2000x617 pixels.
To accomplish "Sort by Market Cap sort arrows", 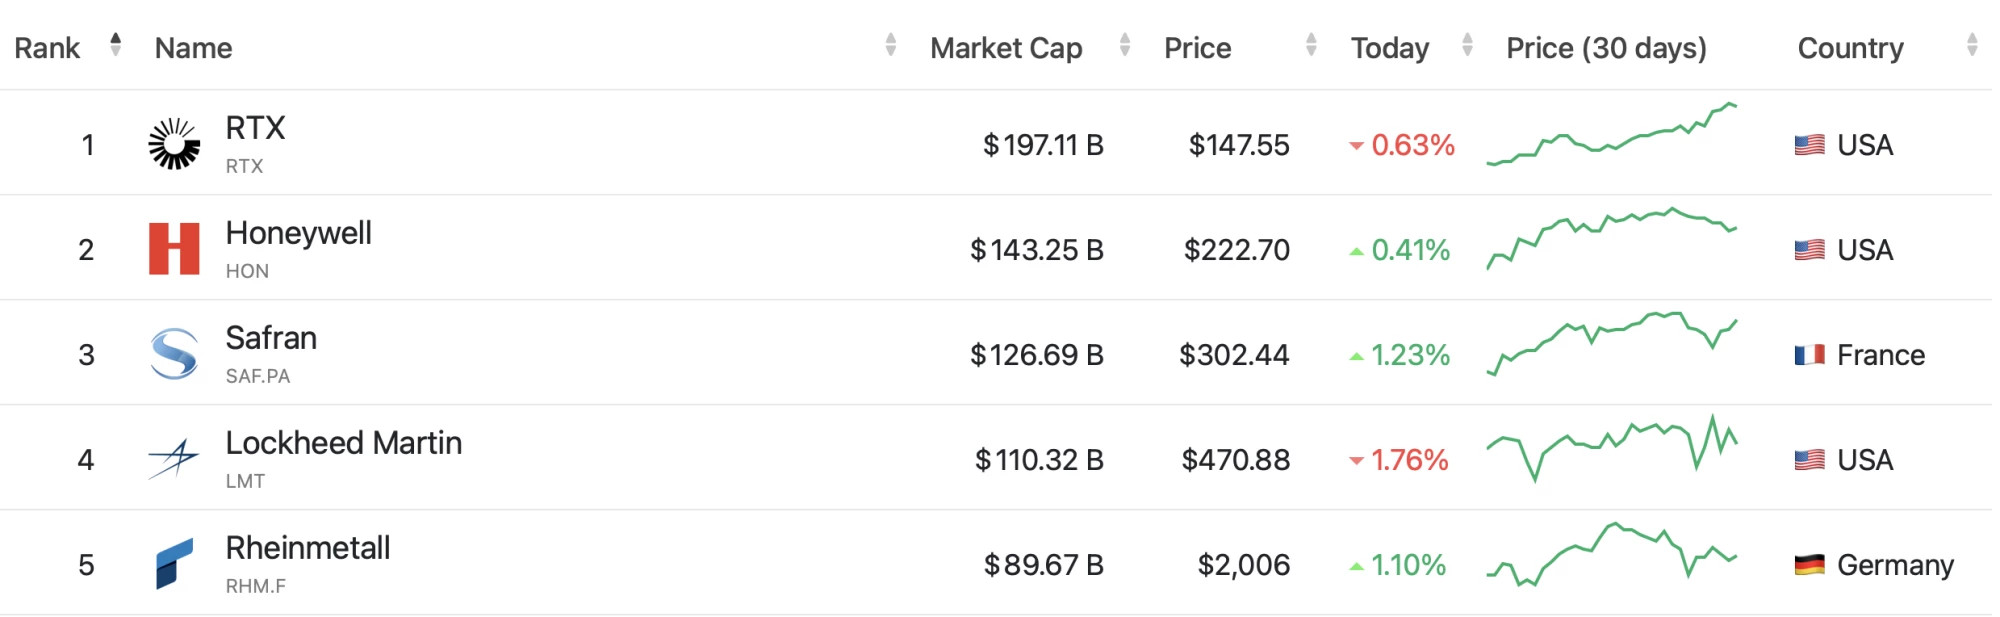I will (1125, 44).
